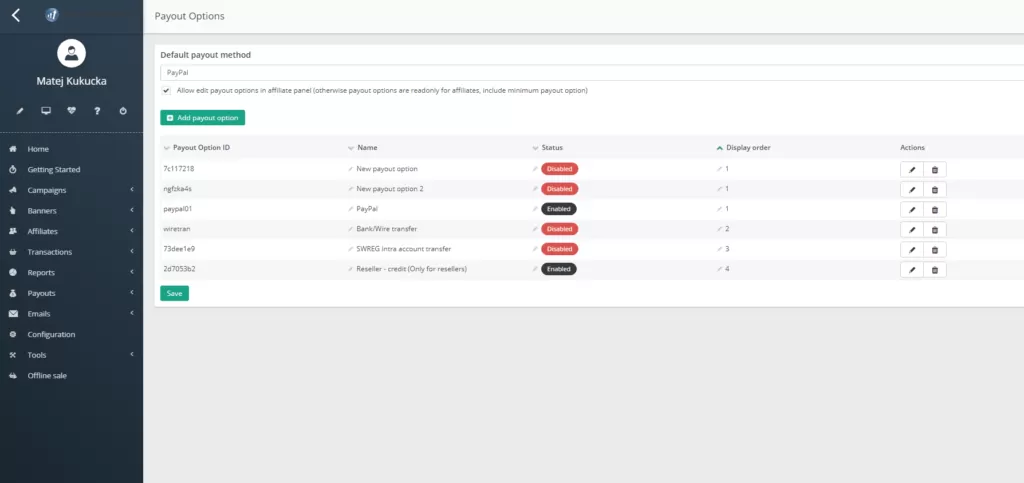Go to Getting Started in sidebar

53,170
